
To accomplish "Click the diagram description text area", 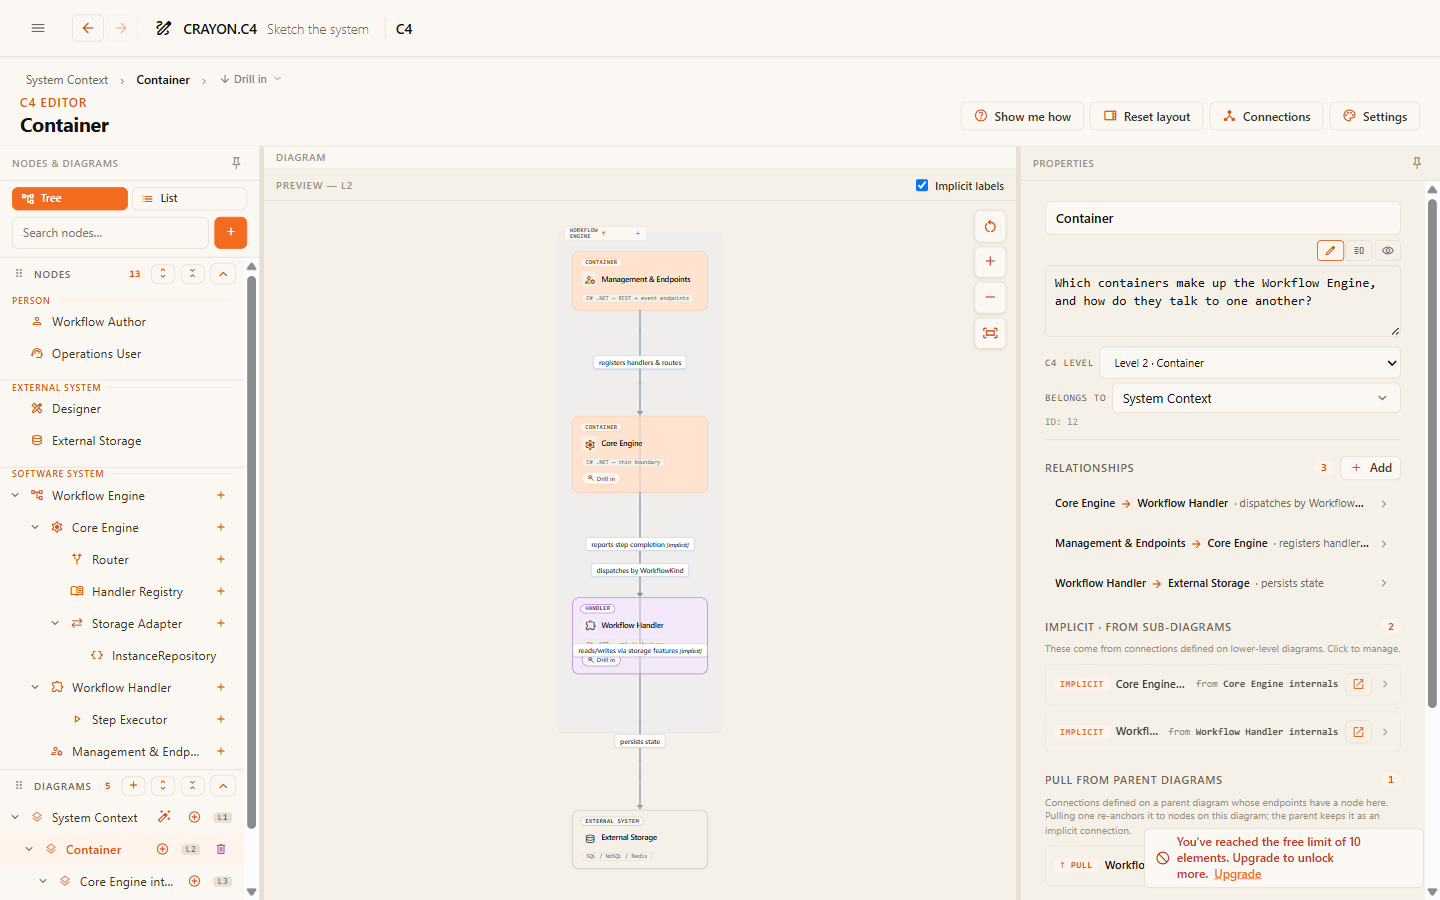I will [x=1222, y=300].
